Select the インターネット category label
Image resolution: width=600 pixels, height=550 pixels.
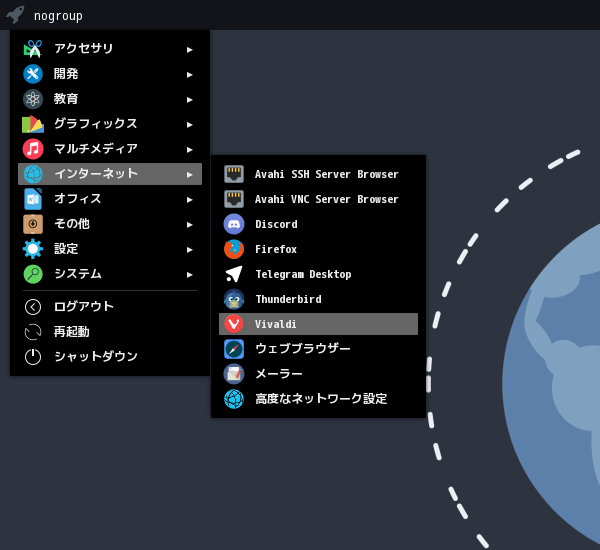point(96,173)
